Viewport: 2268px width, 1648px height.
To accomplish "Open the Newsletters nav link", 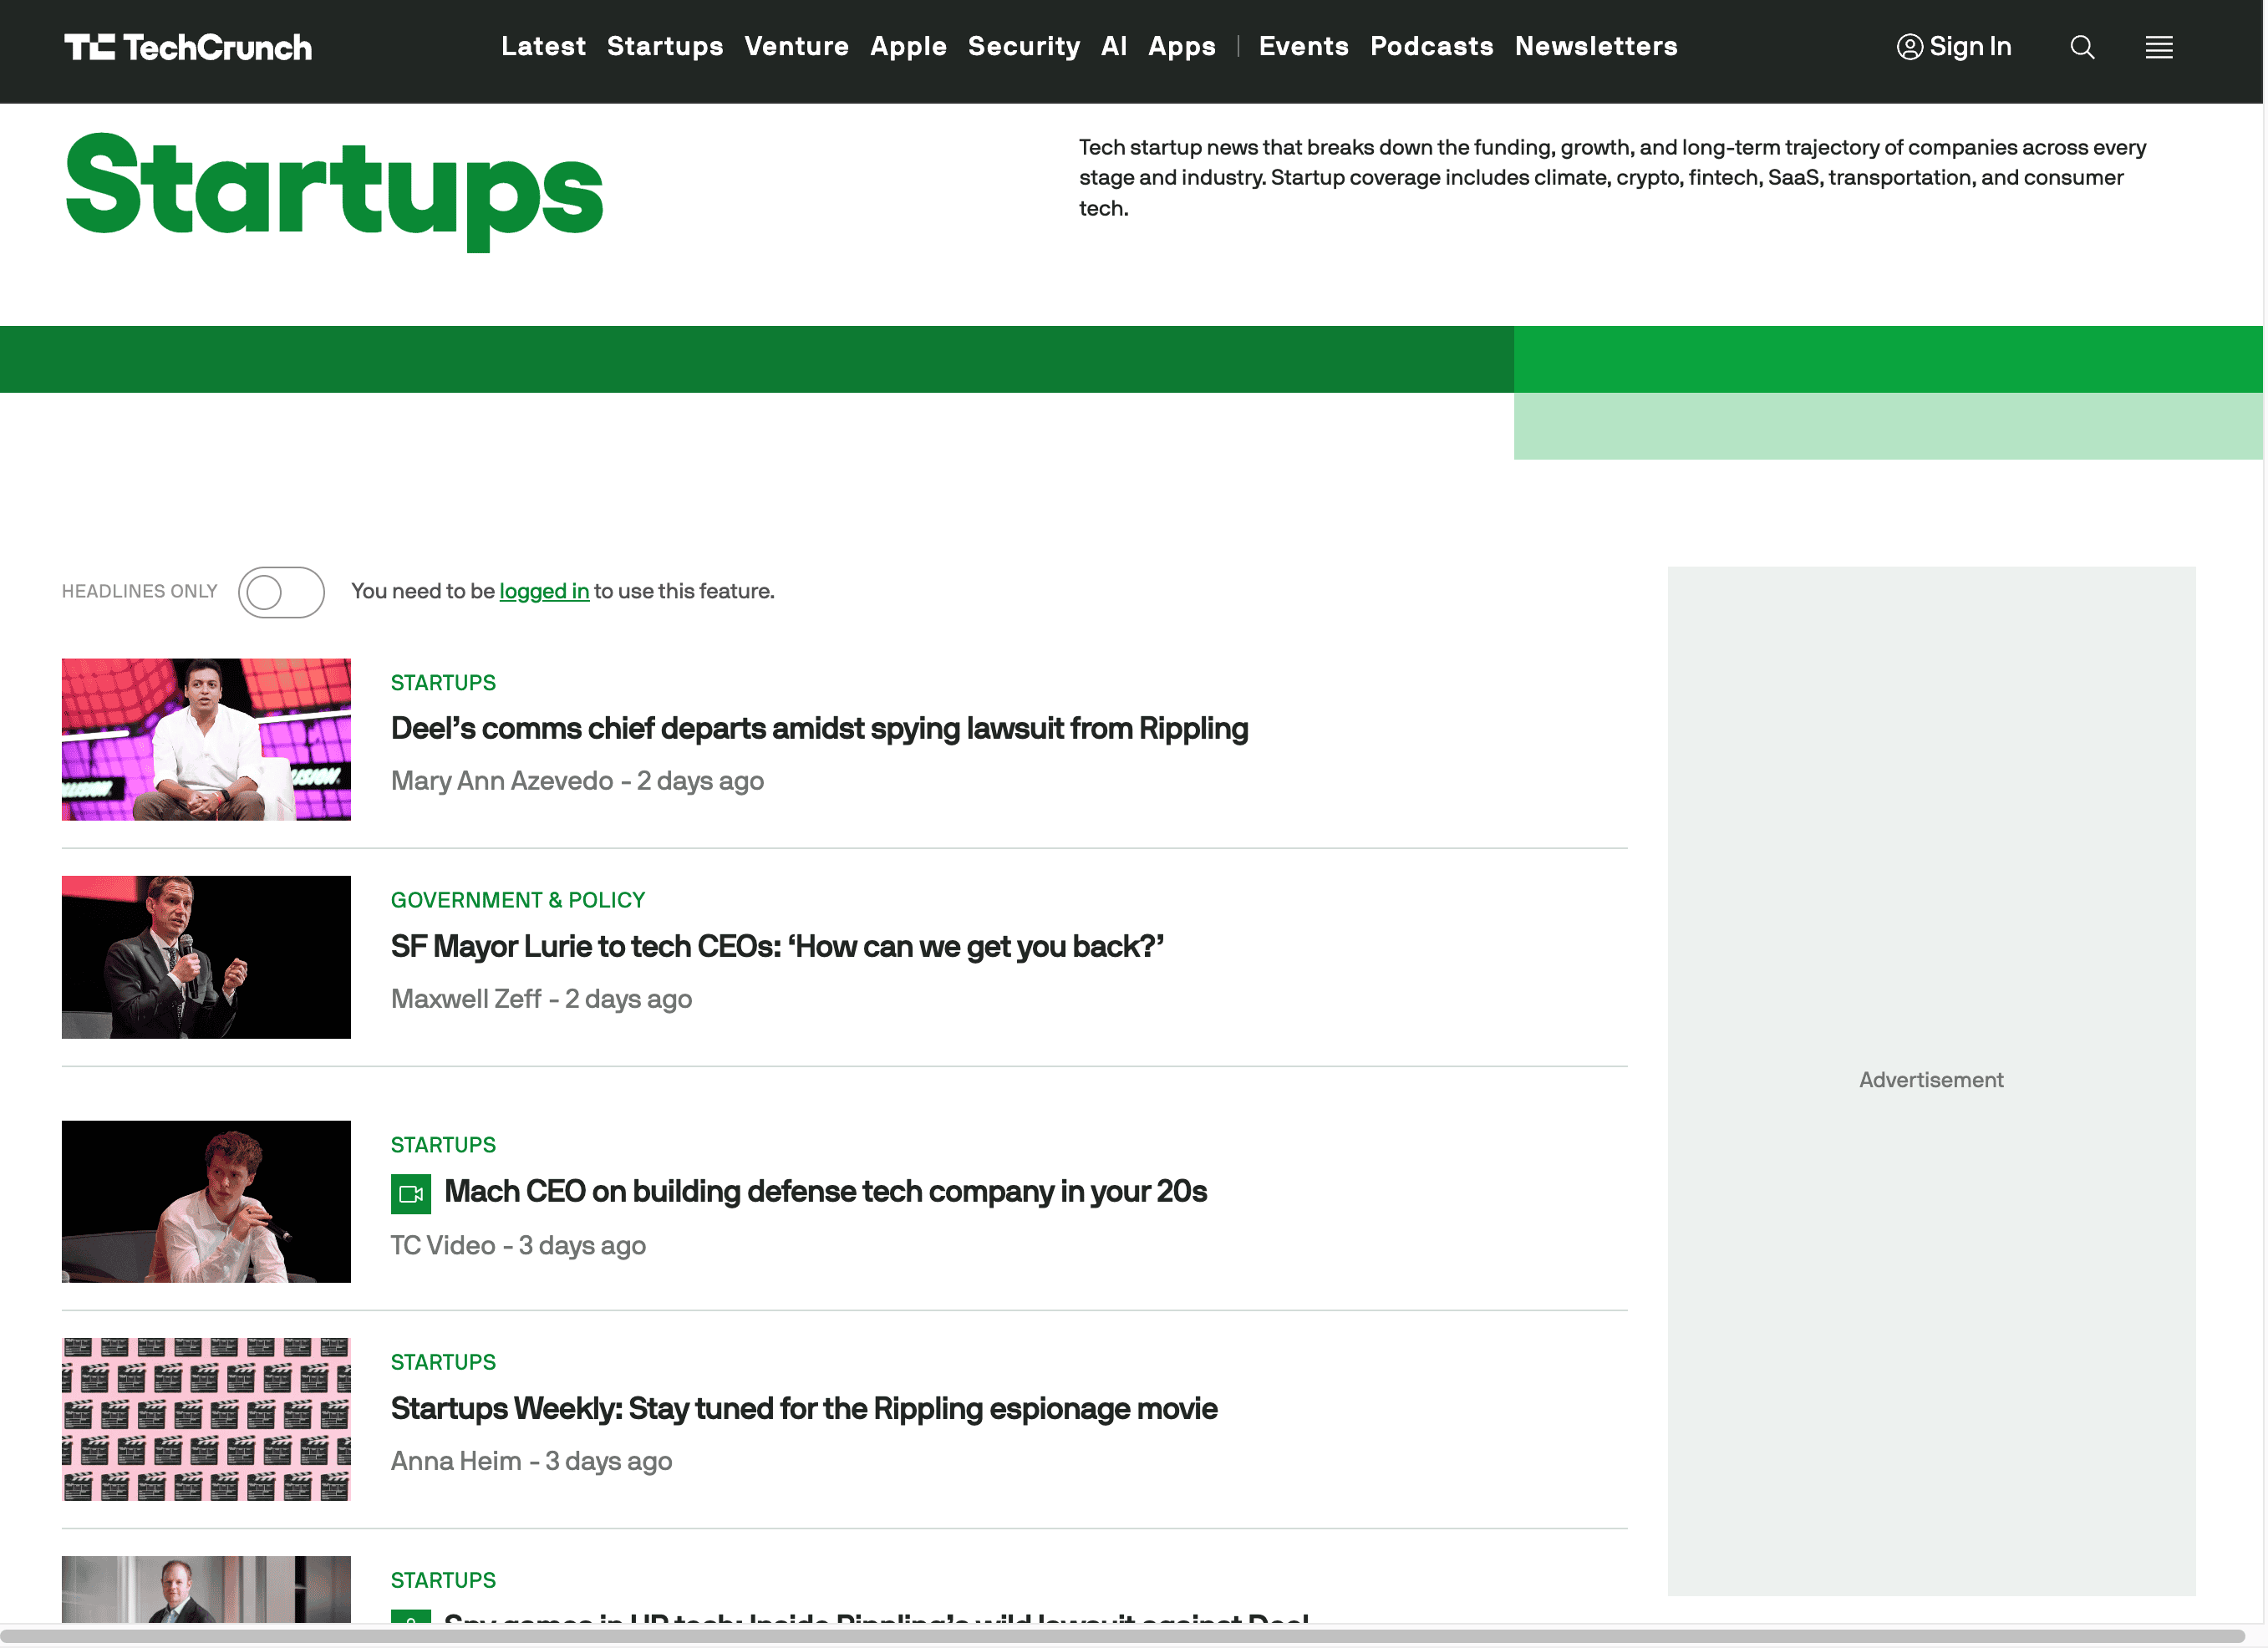I will [x=1595, y=46].
